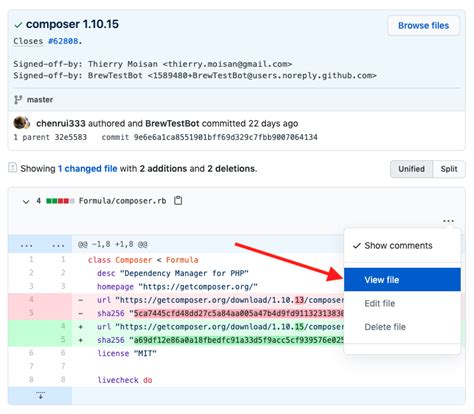Click the green commit status checkmark

(x=18, y=25)
